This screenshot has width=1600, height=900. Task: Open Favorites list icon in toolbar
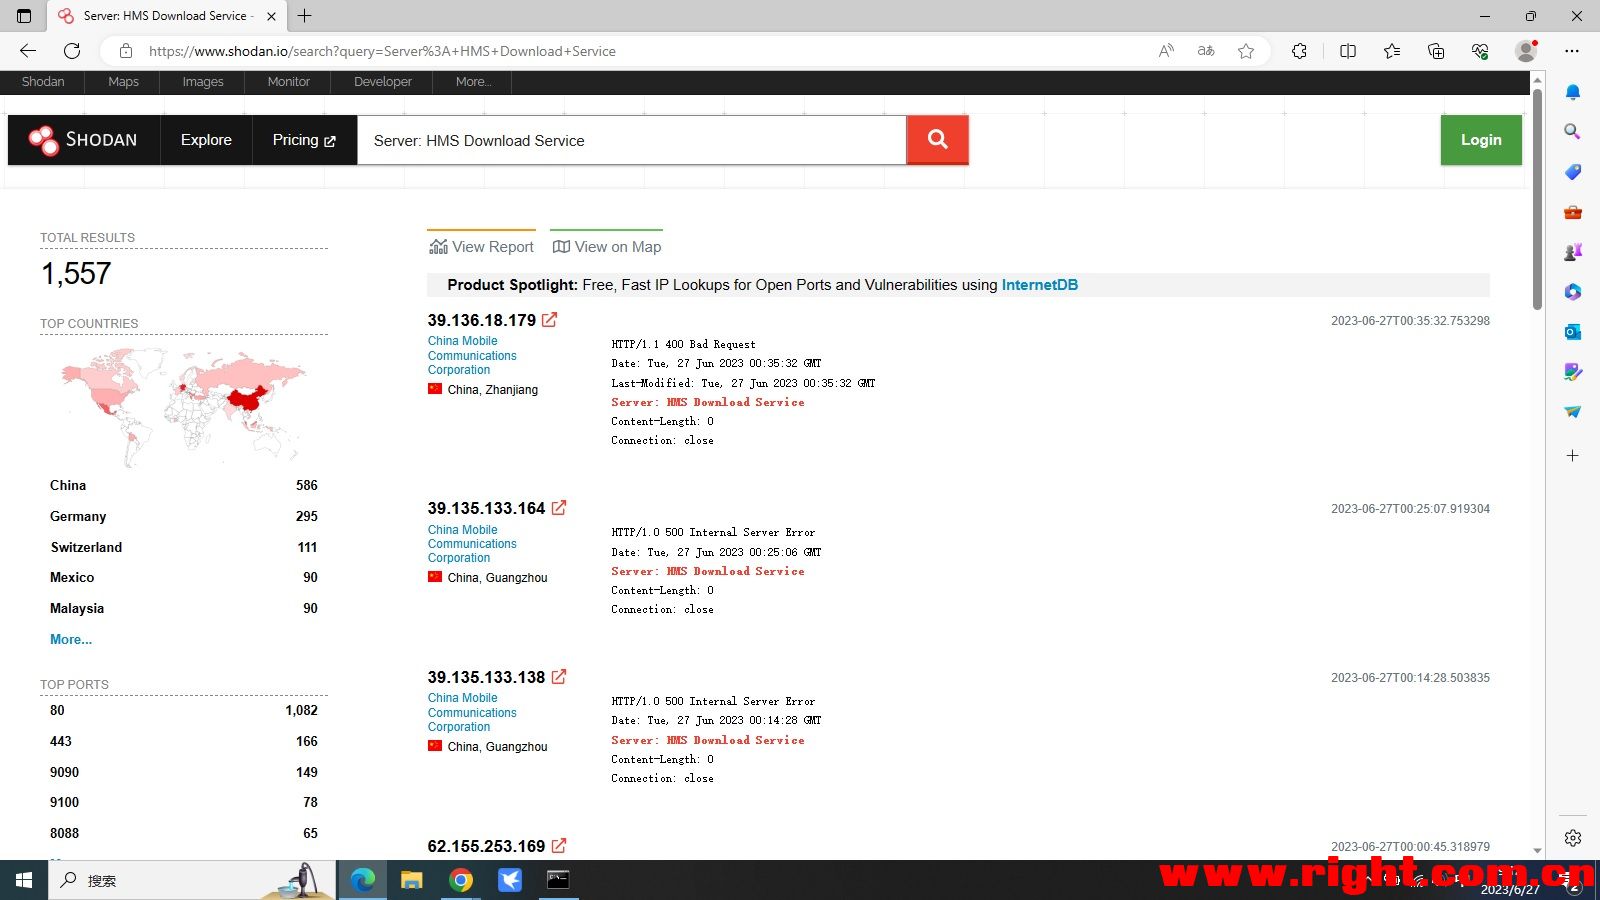coord(1392,51)
